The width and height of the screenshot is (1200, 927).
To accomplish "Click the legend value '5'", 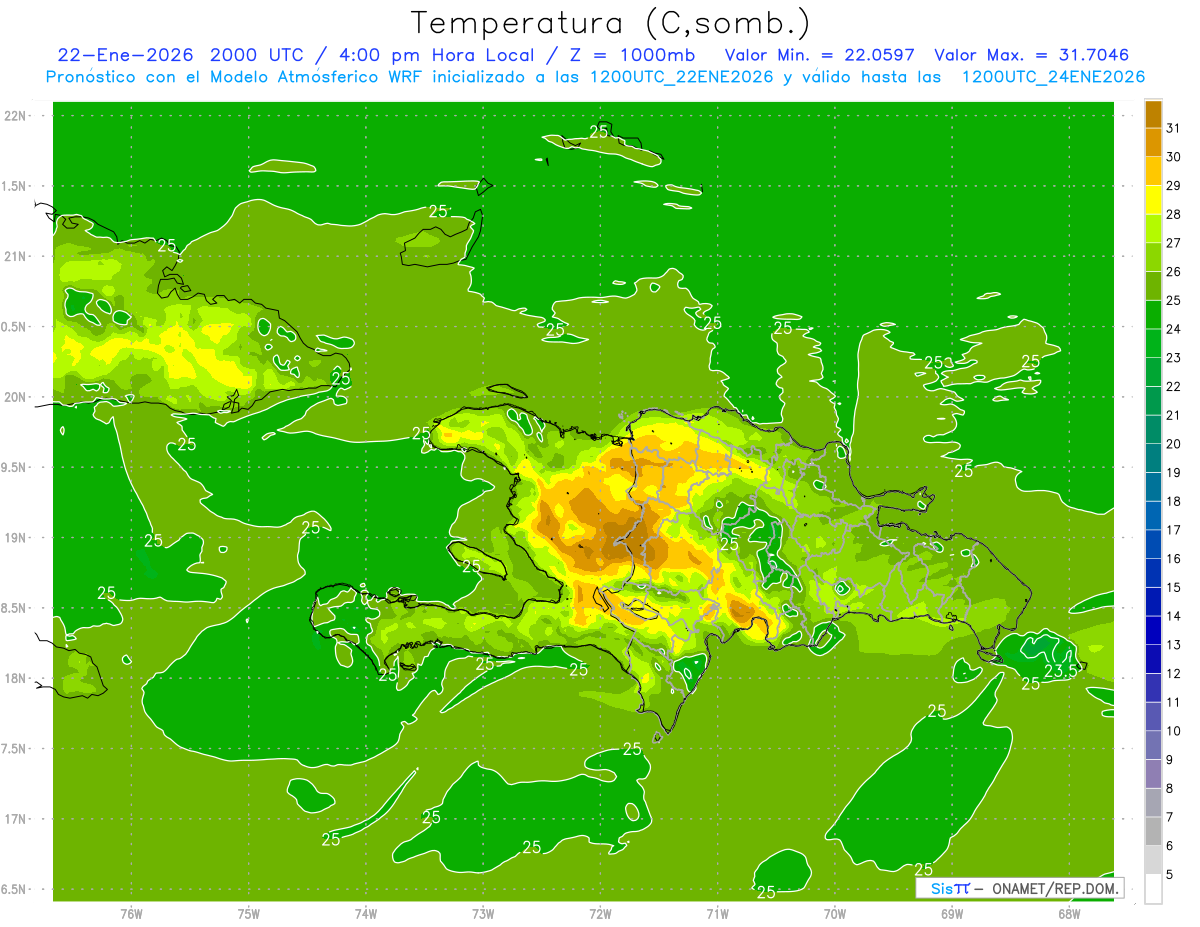I will pos(1170,874).
